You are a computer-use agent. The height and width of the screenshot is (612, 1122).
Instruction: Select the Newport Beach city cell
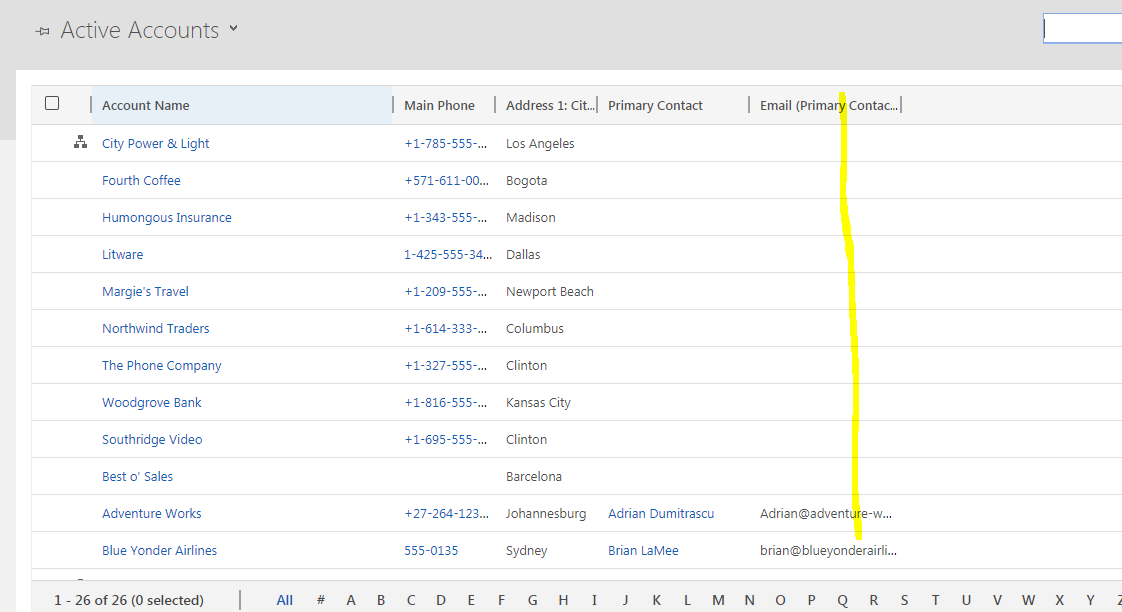550,291
